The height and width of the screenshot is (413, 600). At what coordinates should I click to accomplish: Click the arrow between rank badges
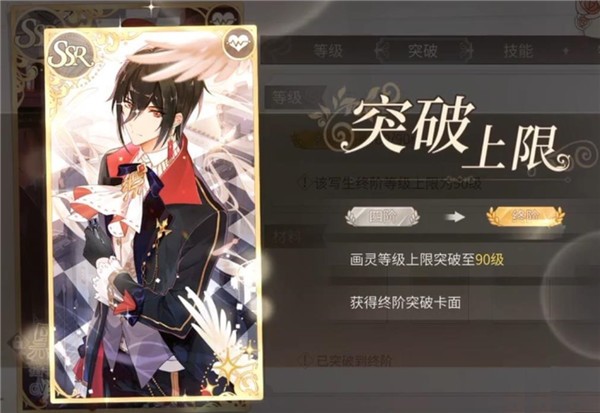[x=455, y=217]
